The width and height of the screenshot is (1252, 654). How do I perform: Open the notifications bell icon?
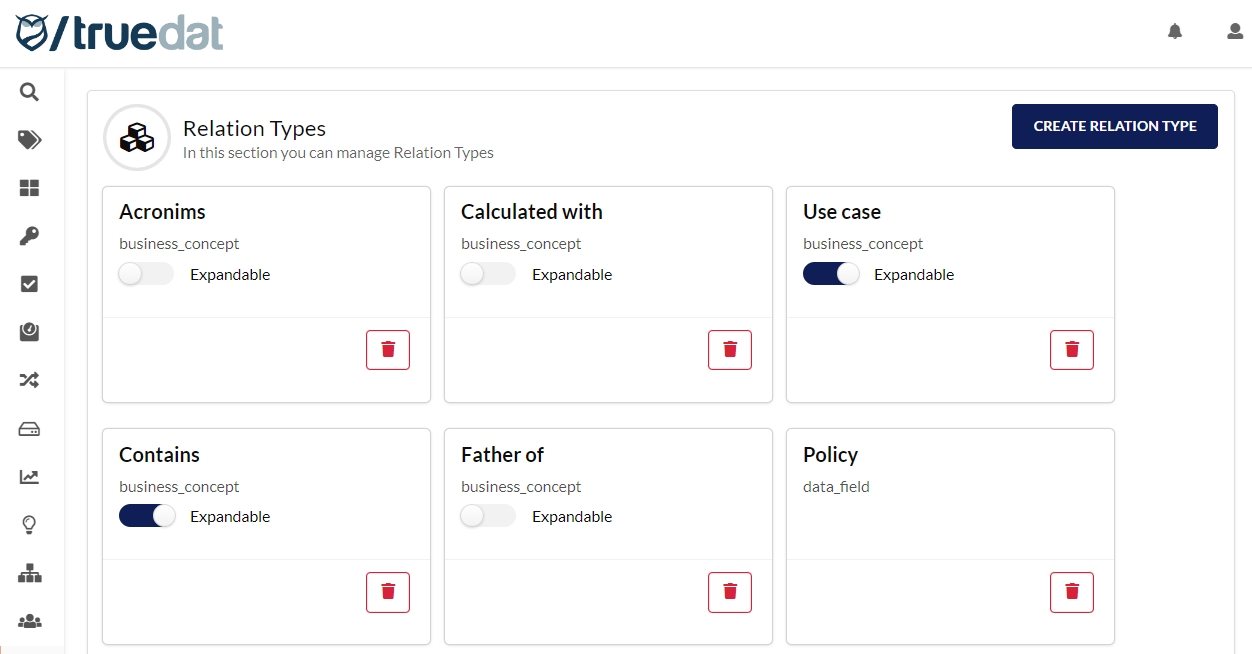tap(1175, 32)
